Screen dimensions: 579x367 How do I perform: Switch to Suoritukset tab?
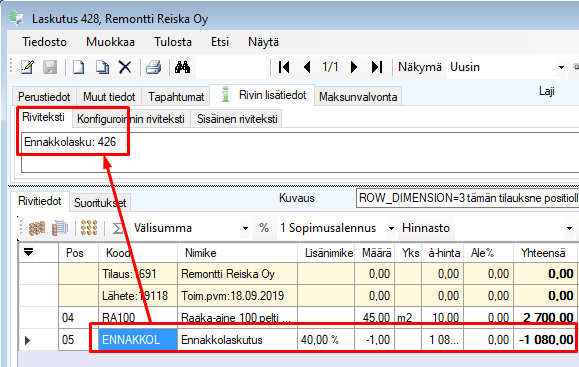click(100, 203)
